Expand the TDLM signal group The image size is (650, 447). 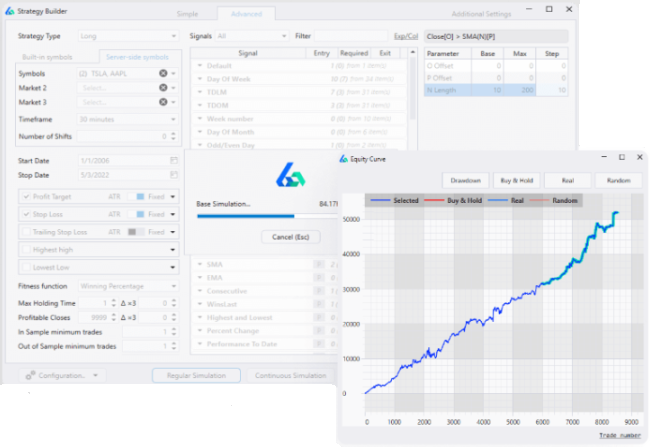tap(200, 92)
